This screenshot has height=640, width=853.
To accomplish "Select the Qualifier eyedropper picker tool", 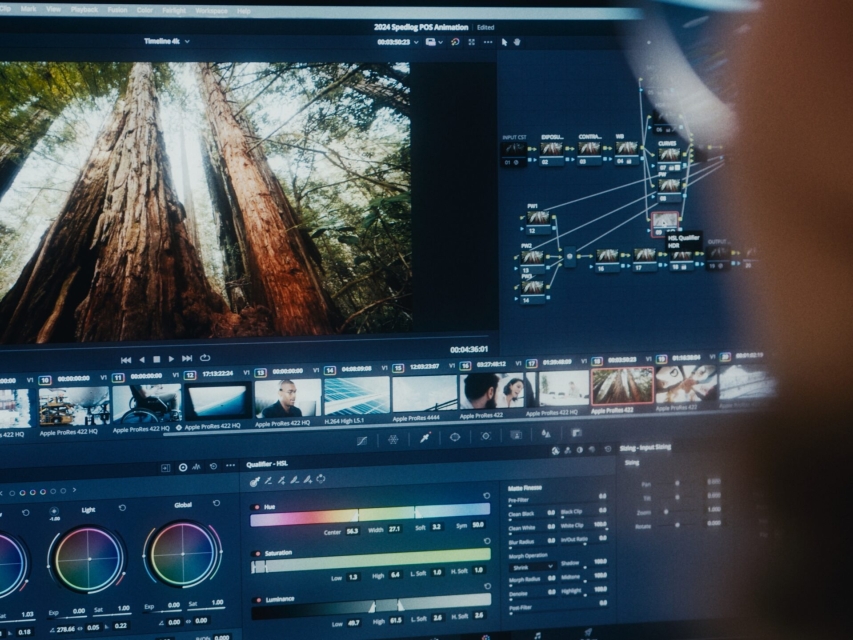I will 256,482.
